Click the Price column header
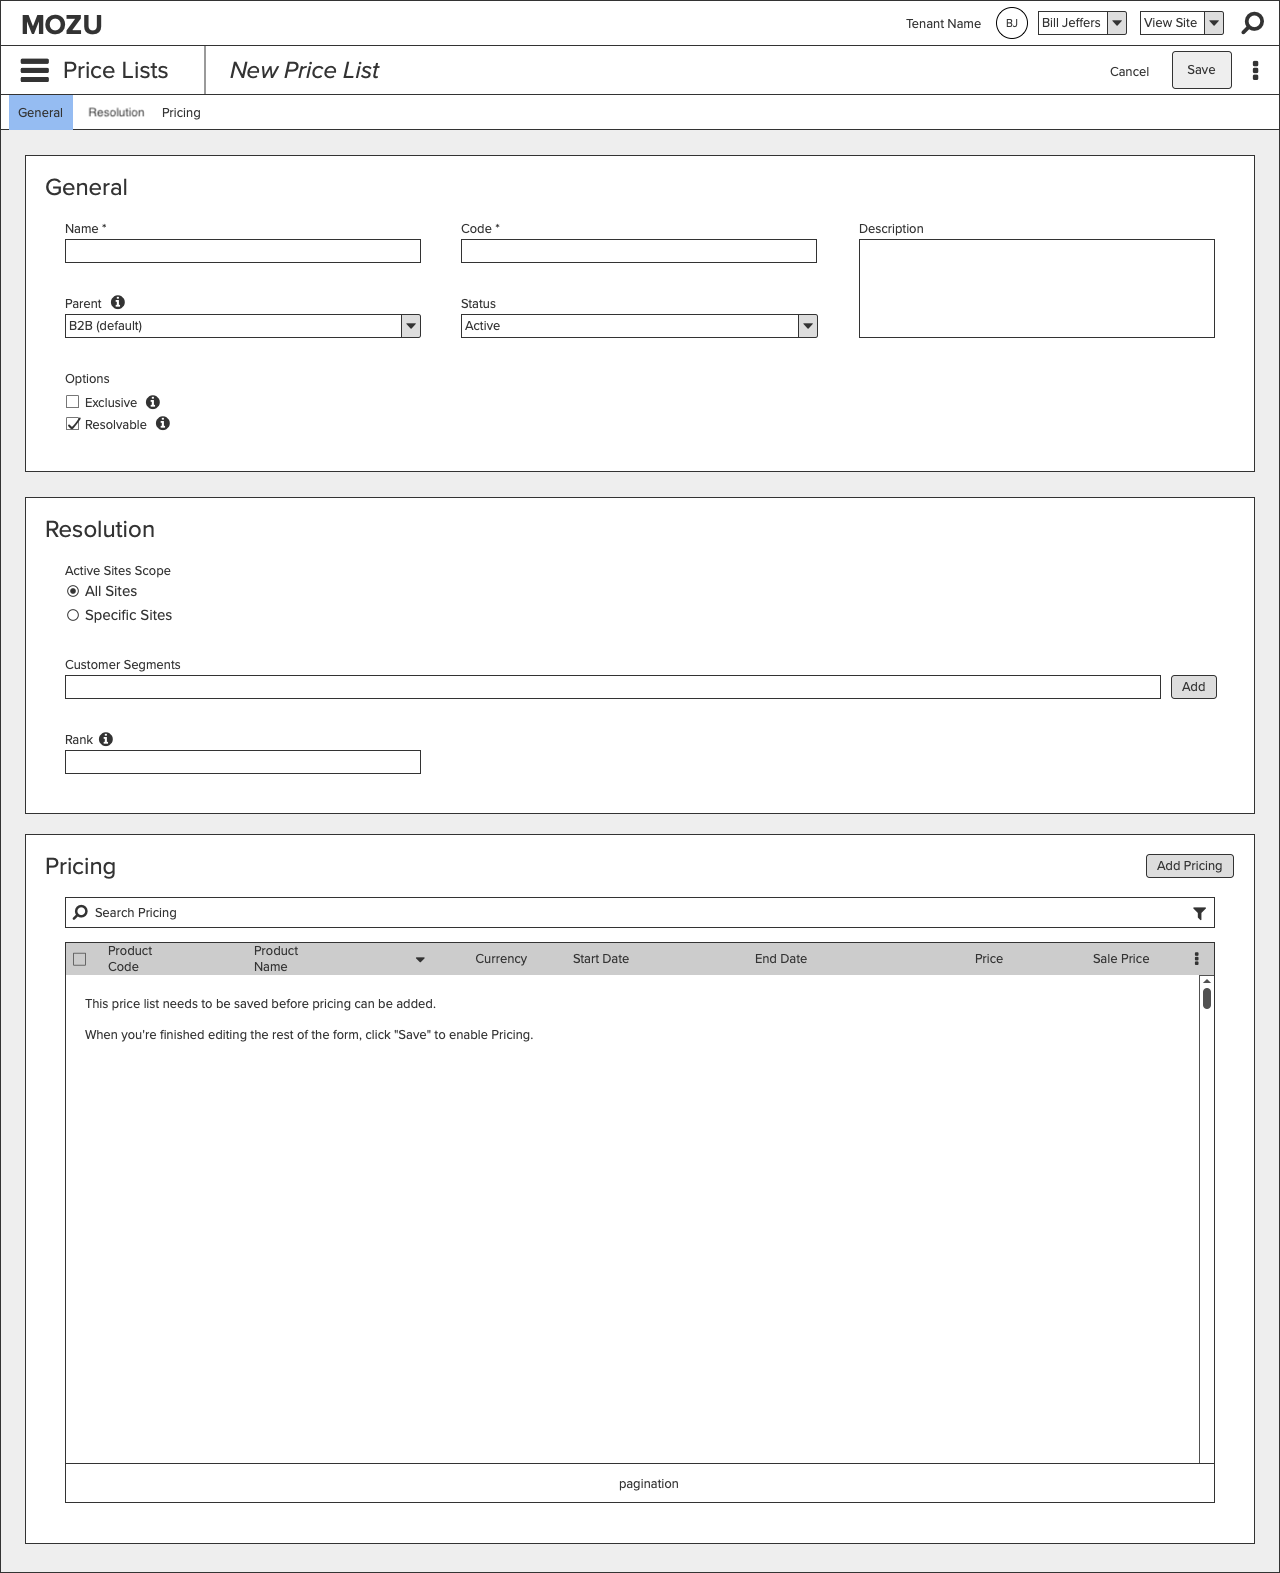Viewport: 1280px width, 1573px height. pyautogui.click(x=989, y=958)
